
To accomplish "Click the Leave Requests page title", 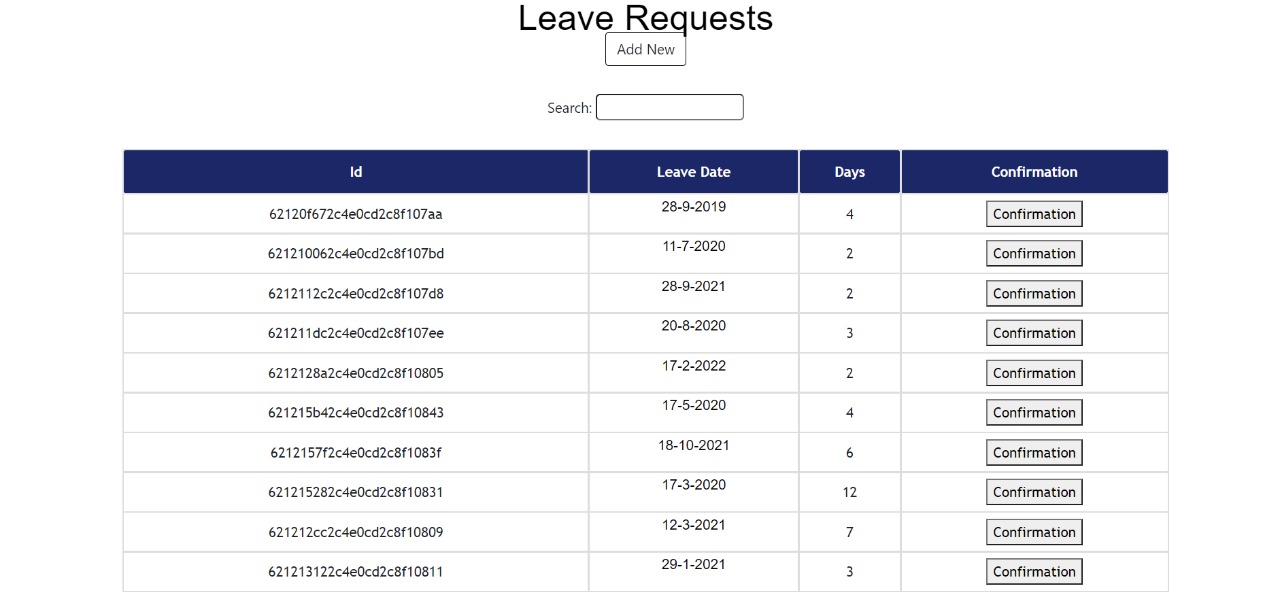I will (645, 18).
